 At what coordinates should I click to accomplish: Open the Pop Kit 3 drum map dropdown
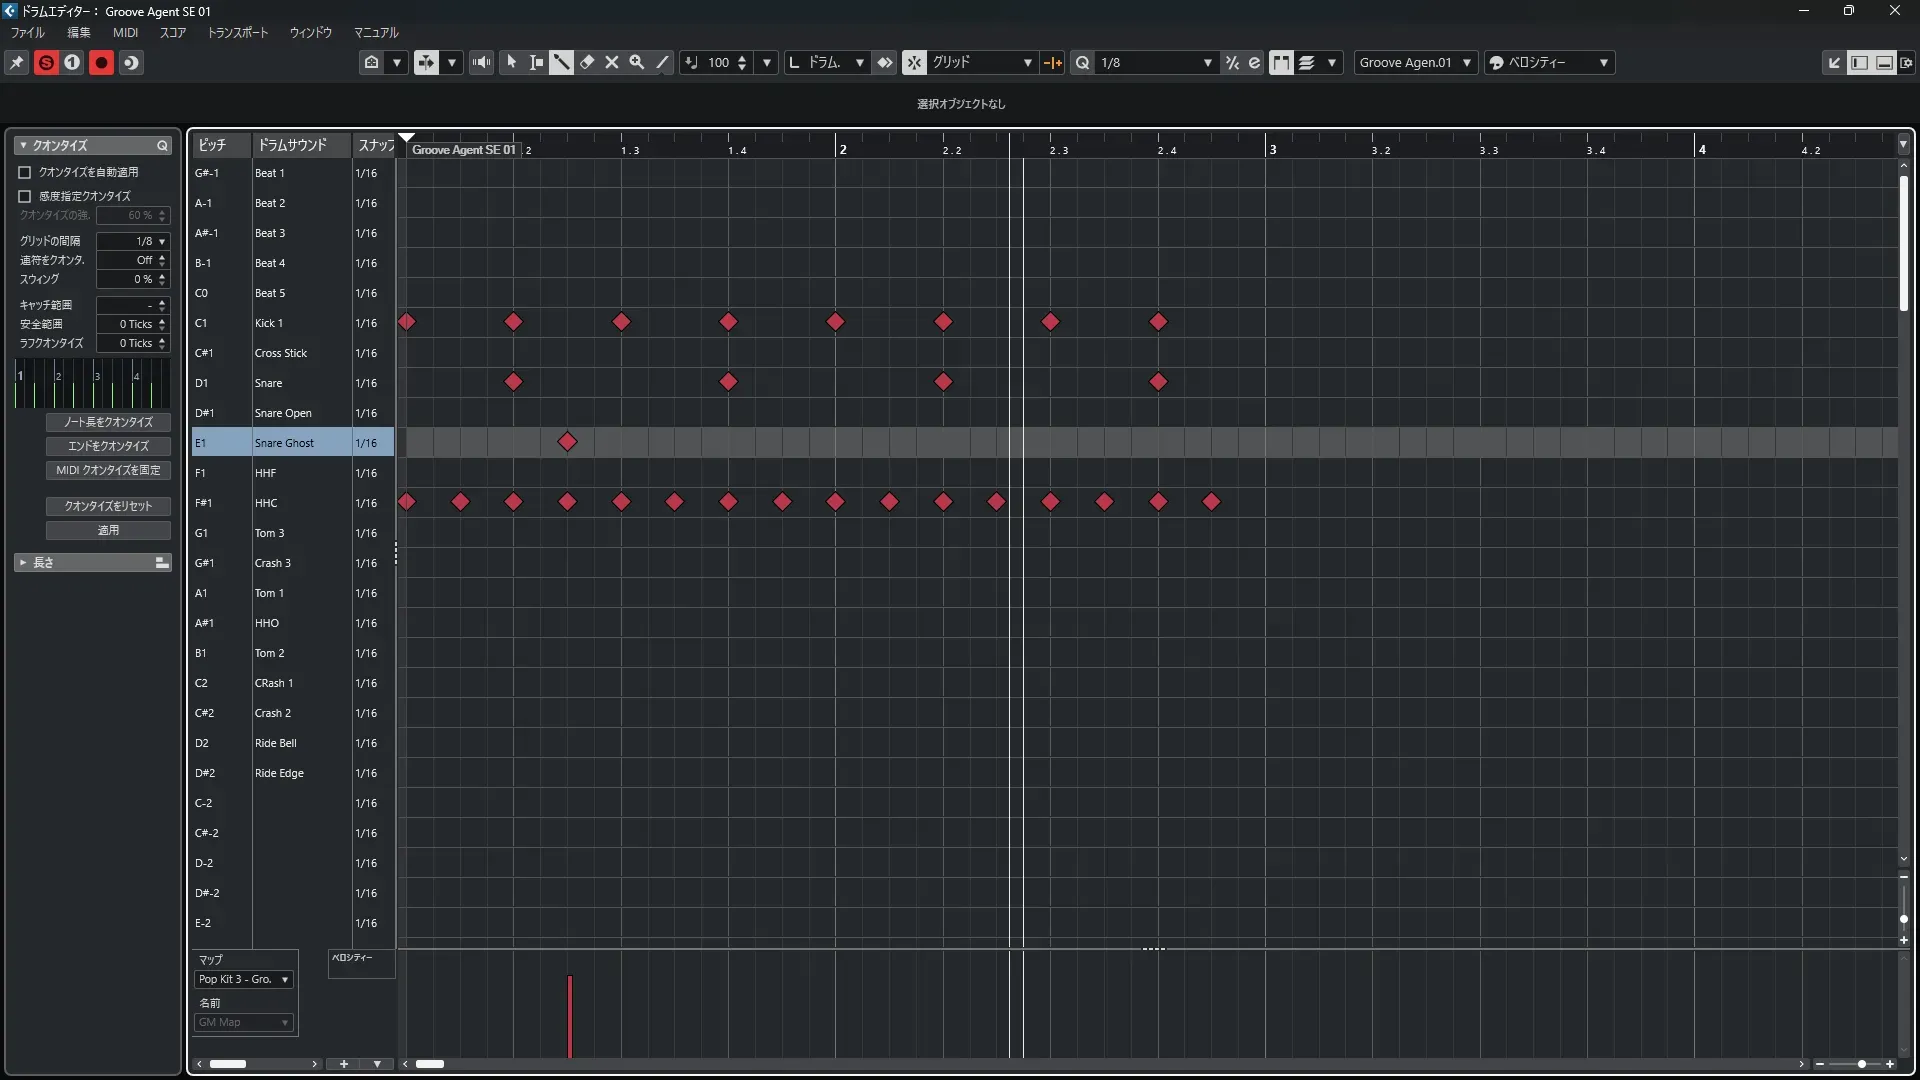(244, 979)
